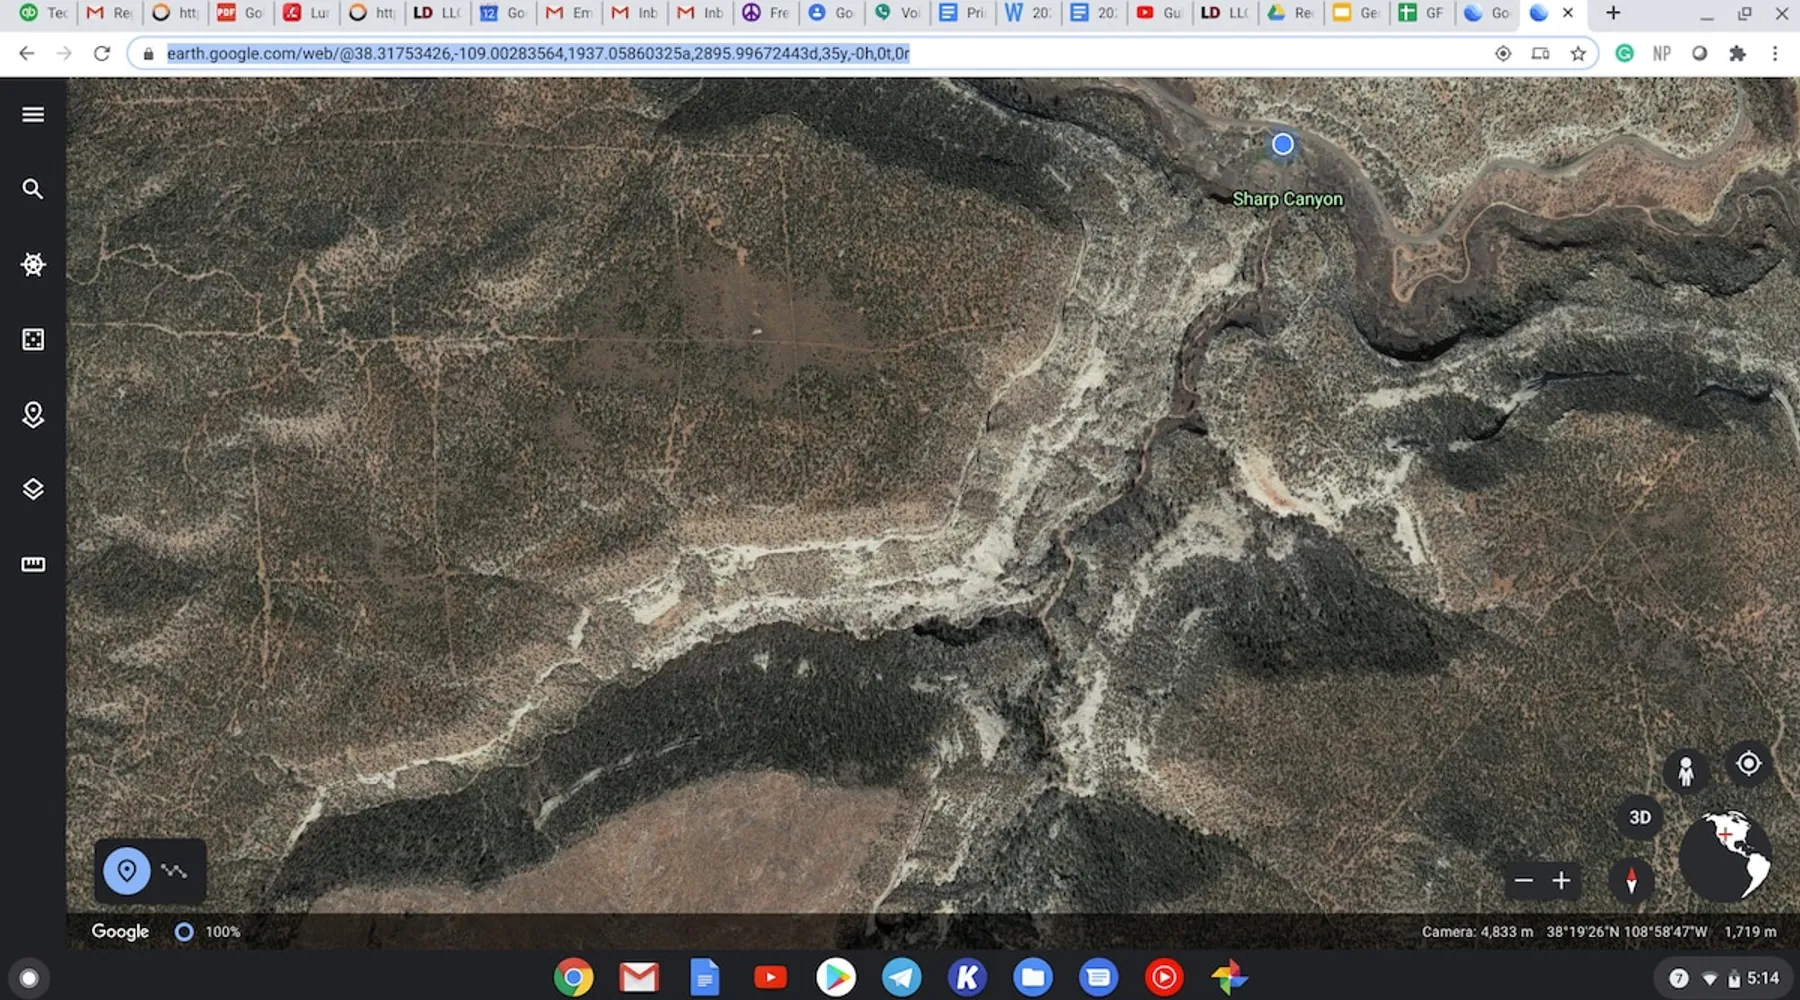Switch to the first Gmail tab
Screen dimensions: 1800x1000
pos(109,13)
